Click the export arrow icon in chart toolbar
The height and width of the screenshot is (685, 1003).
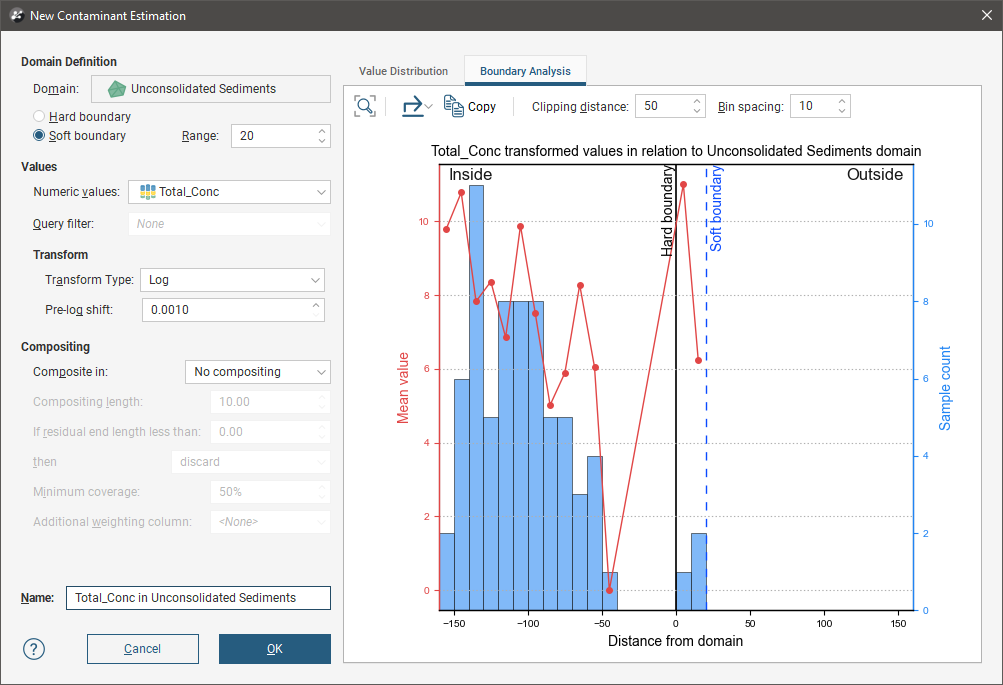(412, 106)
